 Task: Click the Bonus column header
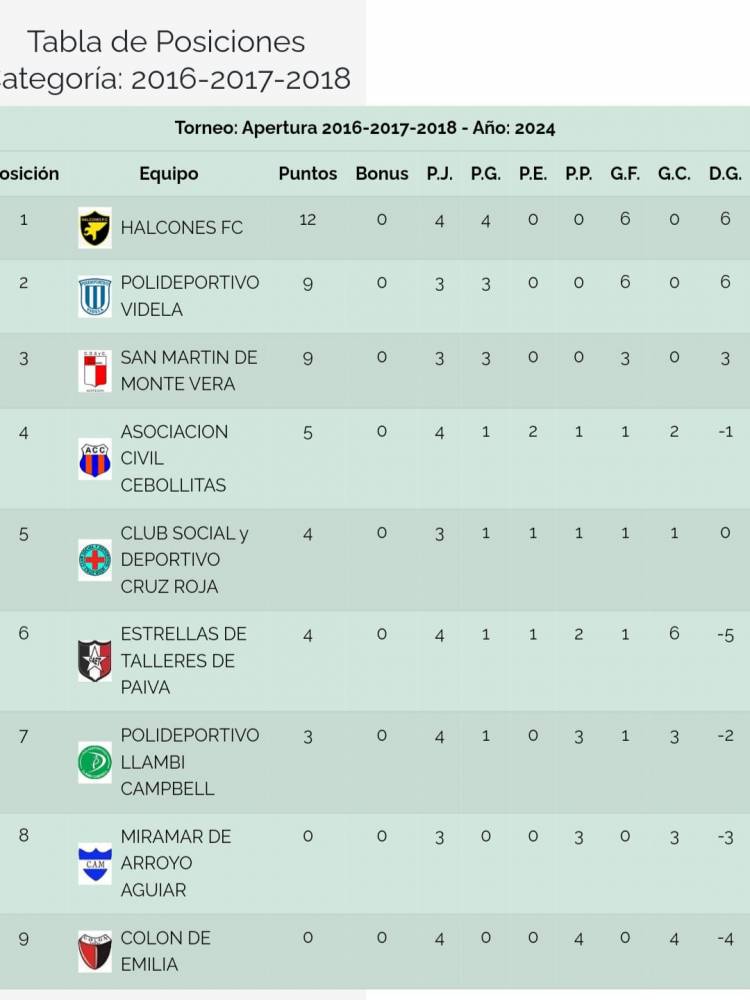(x=382, y=174)
